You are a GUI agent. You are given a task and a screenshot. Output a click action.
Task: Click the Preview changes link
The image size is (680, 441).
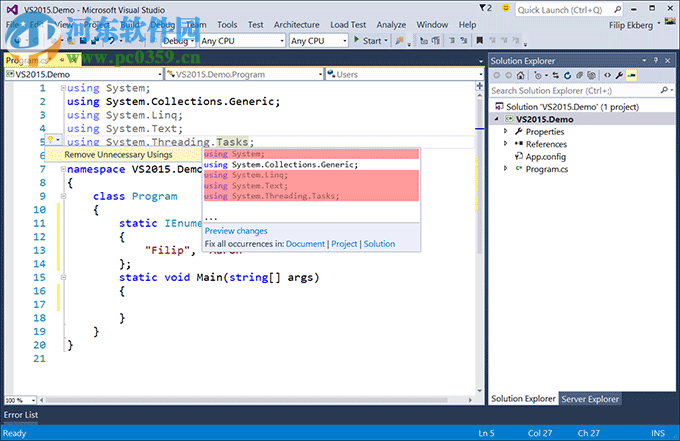click(x=236, y=231)
